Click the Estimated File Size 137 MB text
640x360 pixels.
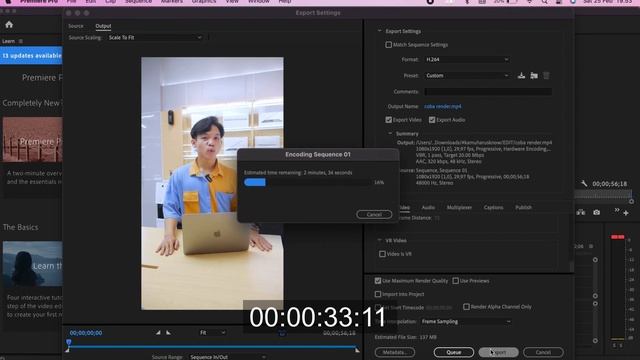point(406,337)
